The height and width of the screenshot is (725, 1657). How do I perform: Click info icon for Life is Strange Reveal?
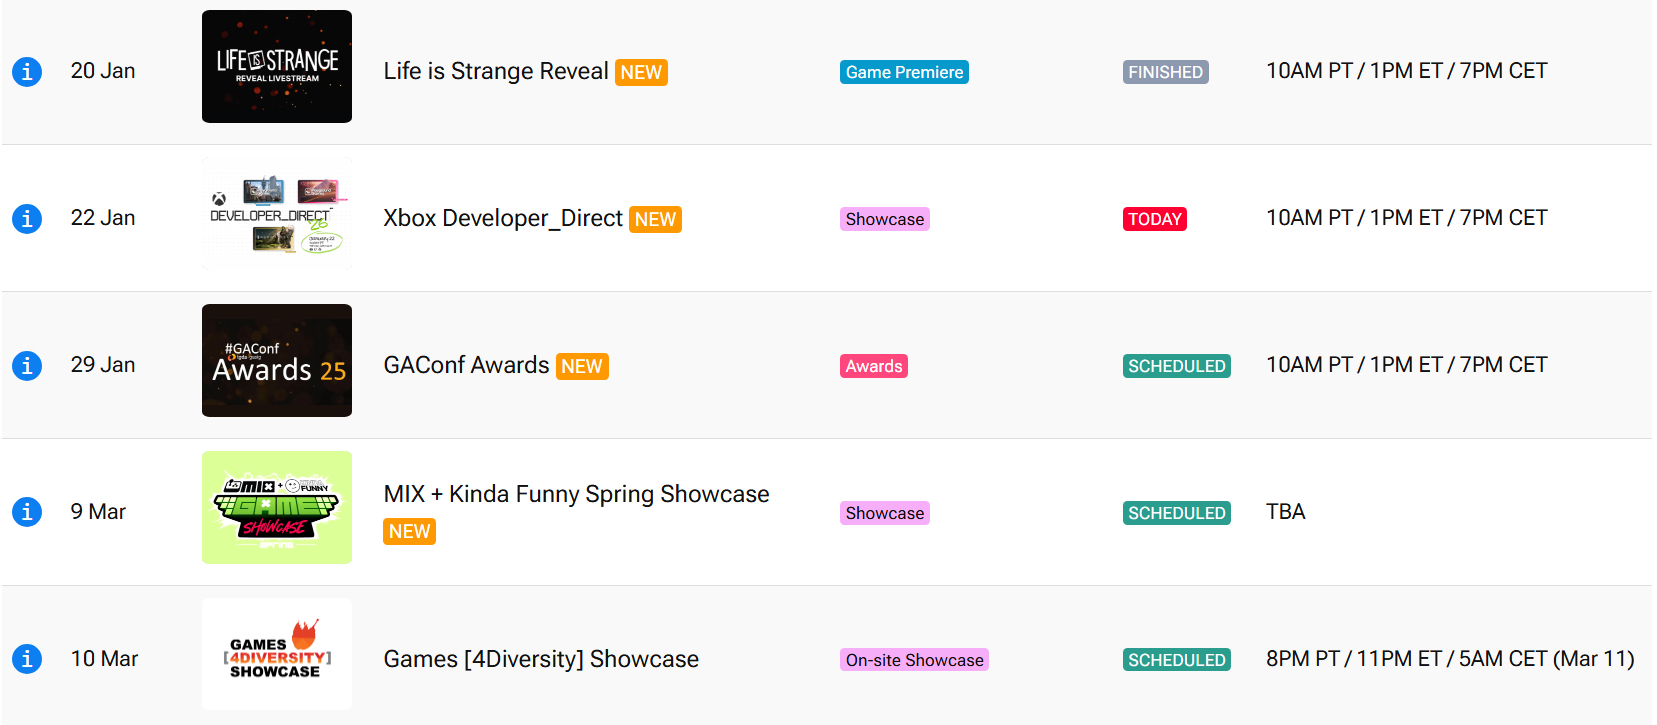click(x=27, y=72)
